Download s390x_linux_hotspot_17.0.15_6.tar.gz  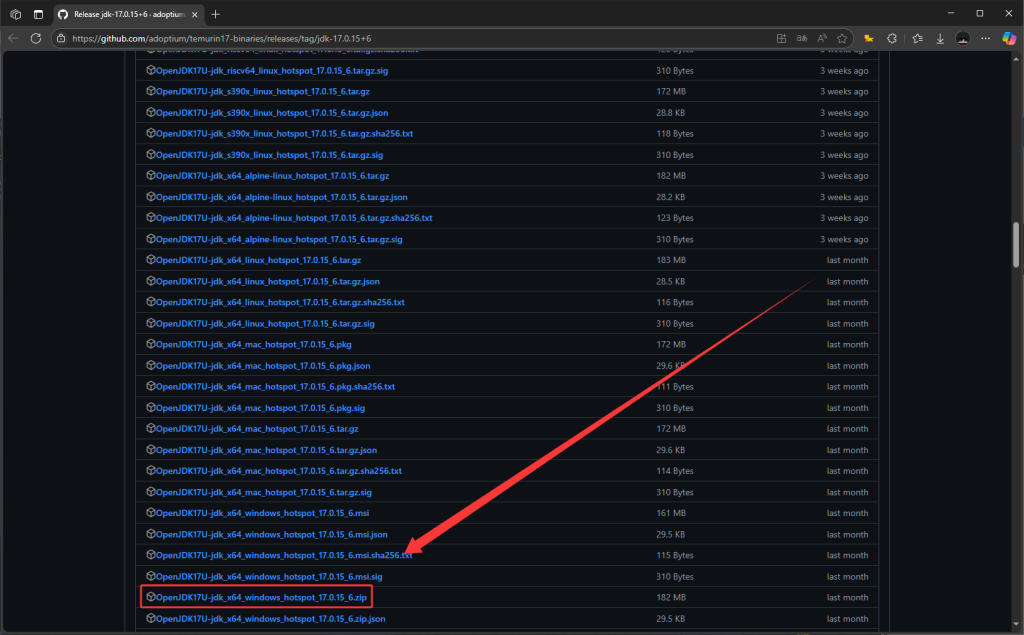click(263, 91)
